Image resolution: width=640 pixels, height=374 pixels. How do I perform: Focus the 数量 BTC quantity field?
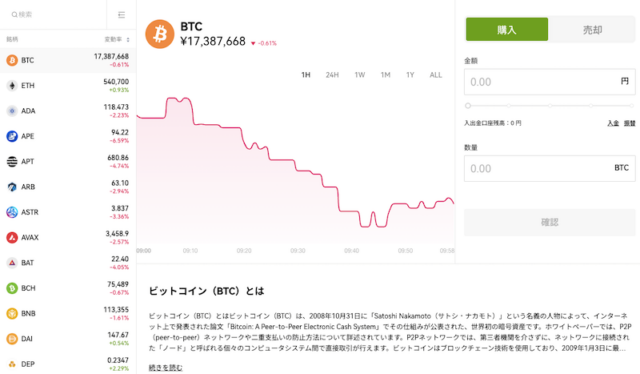tap(549, 168)
